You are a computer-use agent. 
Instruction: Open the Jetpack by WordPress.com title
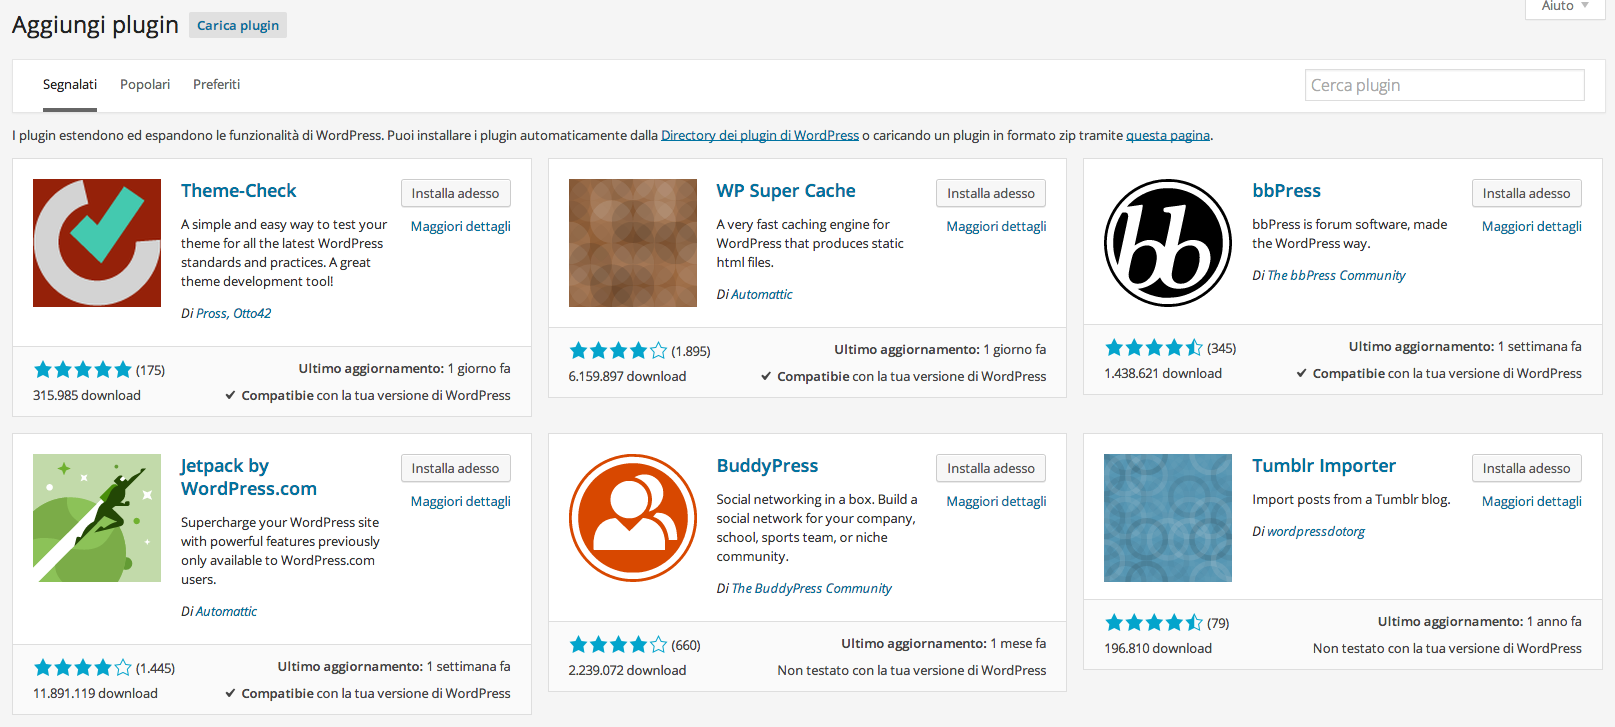[x=249, y=477]
